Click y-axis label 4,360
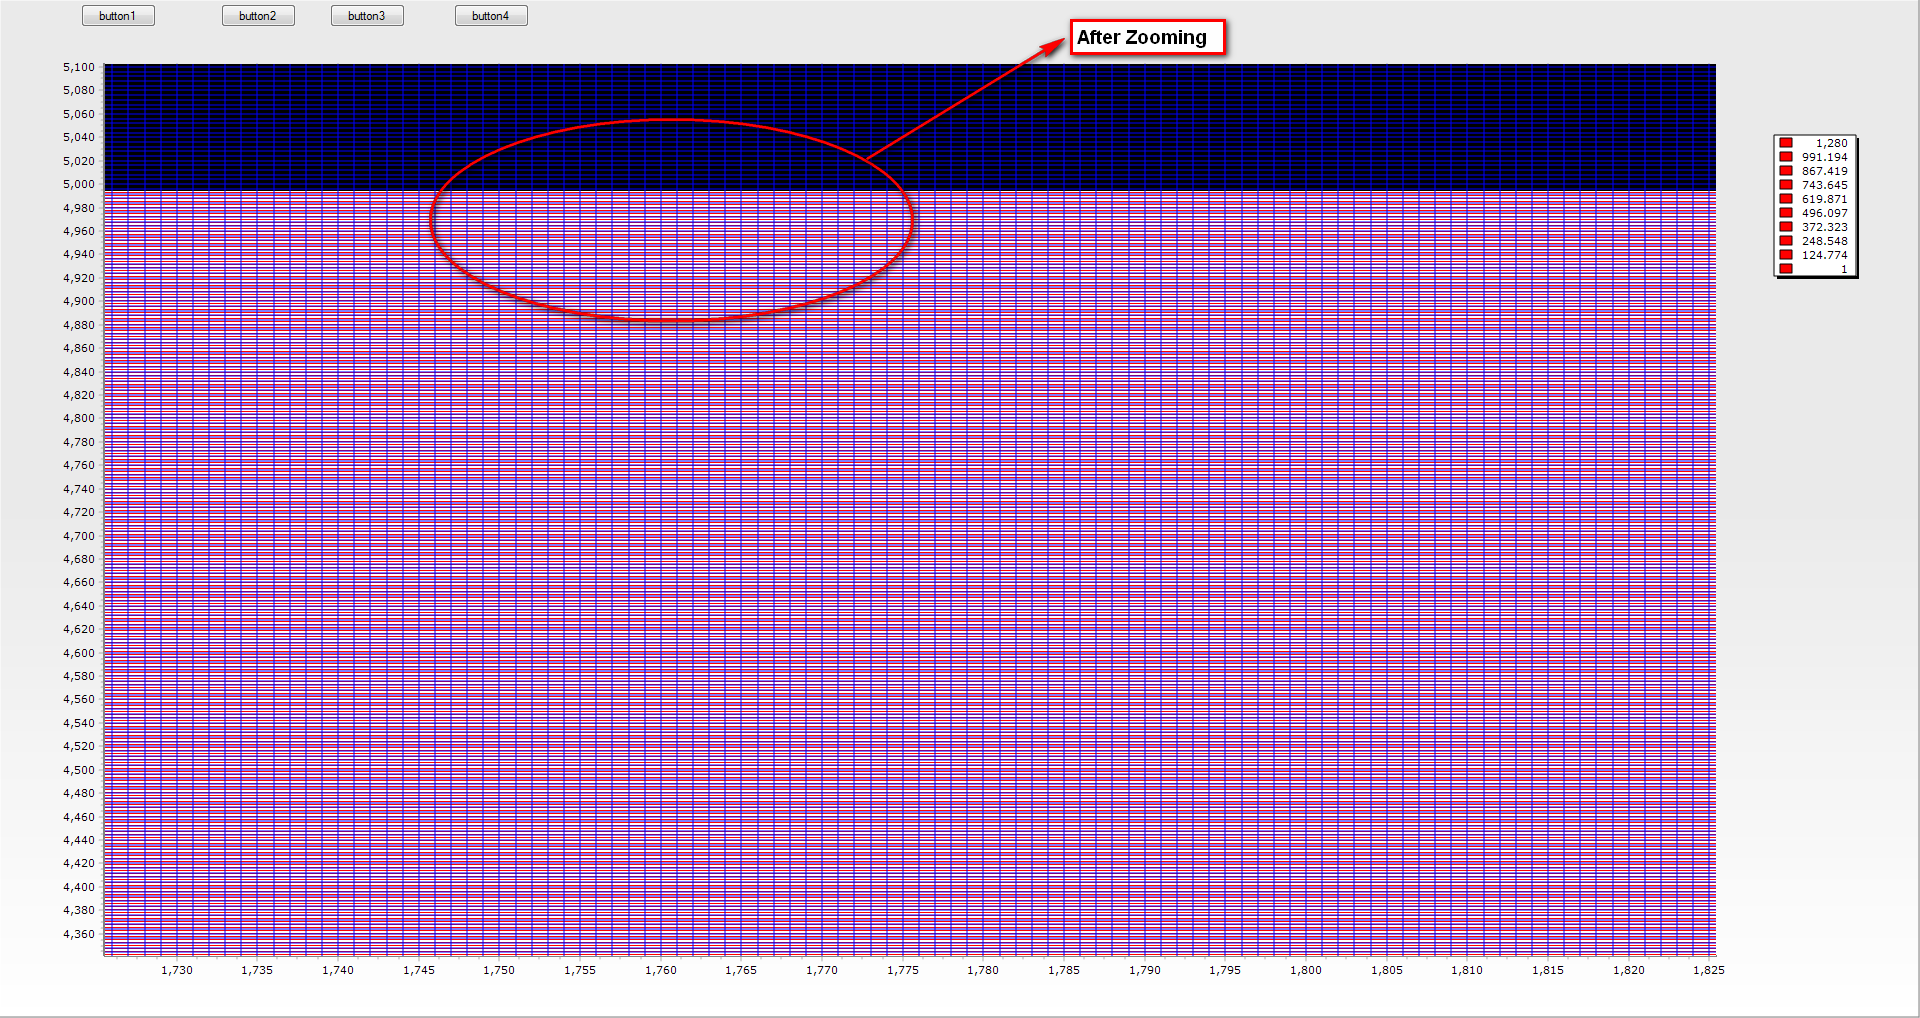Viewport: 1920px width, 1018px height. click(x=79, y=934)
